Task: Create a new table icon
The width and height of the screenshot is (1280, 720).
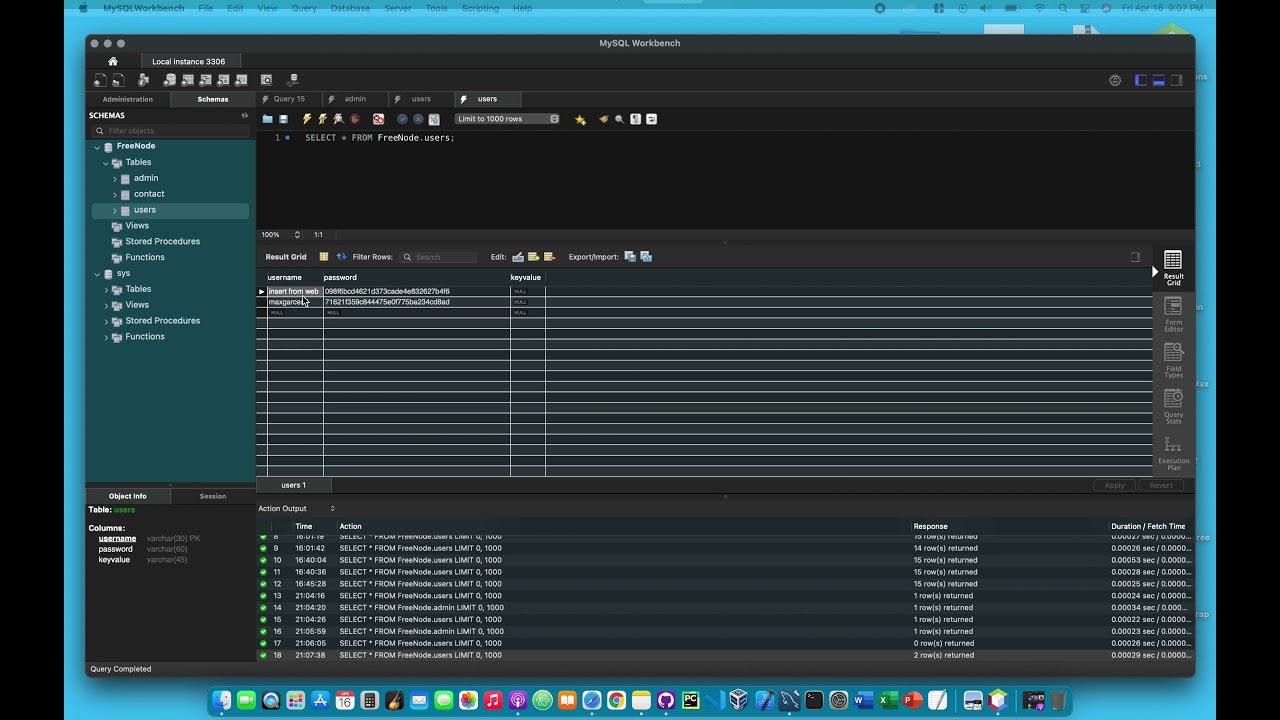Action: coord(188,80)
